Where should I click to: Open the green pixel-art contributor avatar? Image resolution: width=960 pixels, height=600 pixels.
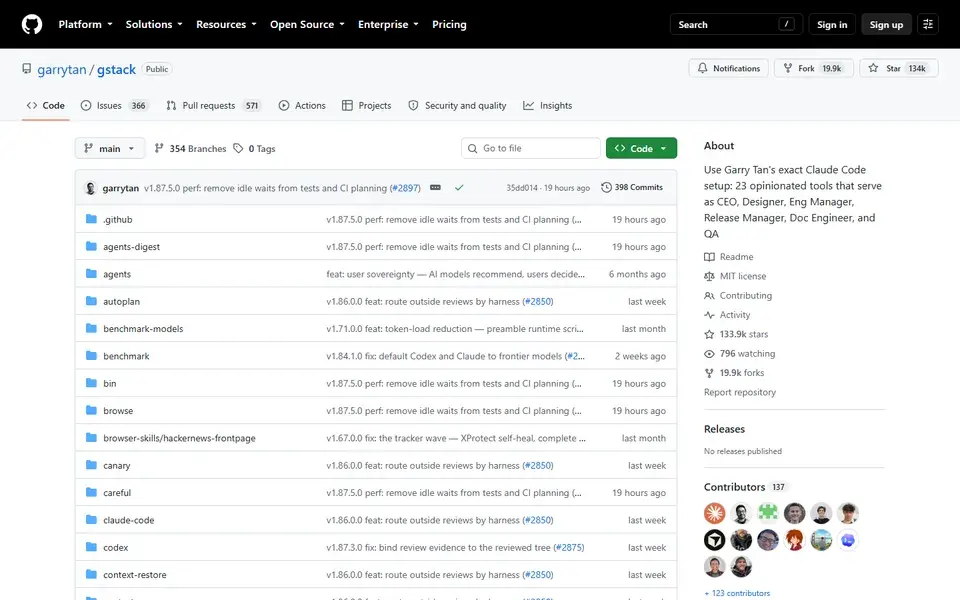pyautogui.click(x=768, y=513)
